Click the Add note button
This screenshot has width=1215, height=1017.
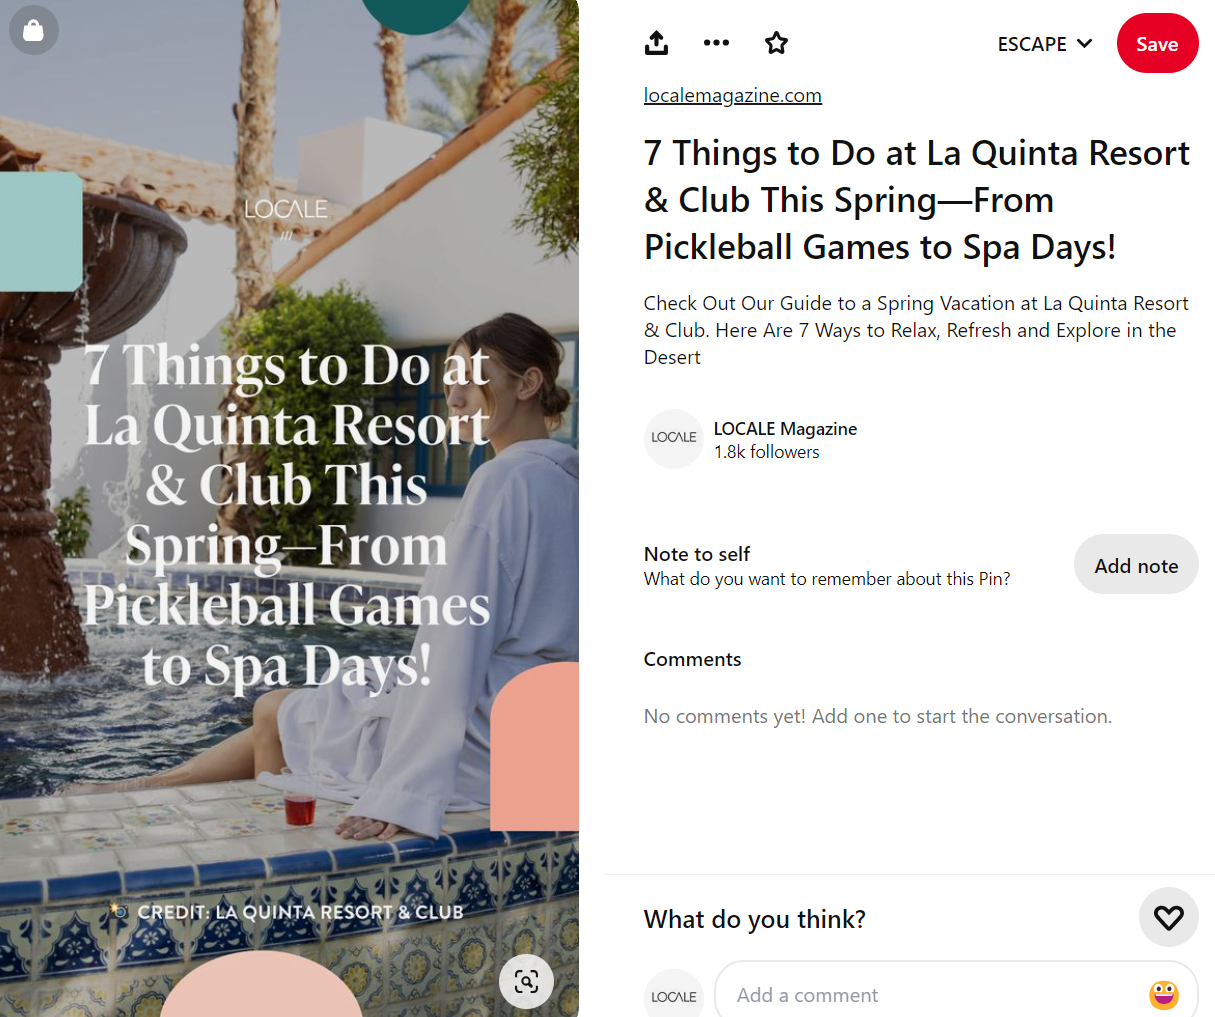coord(1136,565)
